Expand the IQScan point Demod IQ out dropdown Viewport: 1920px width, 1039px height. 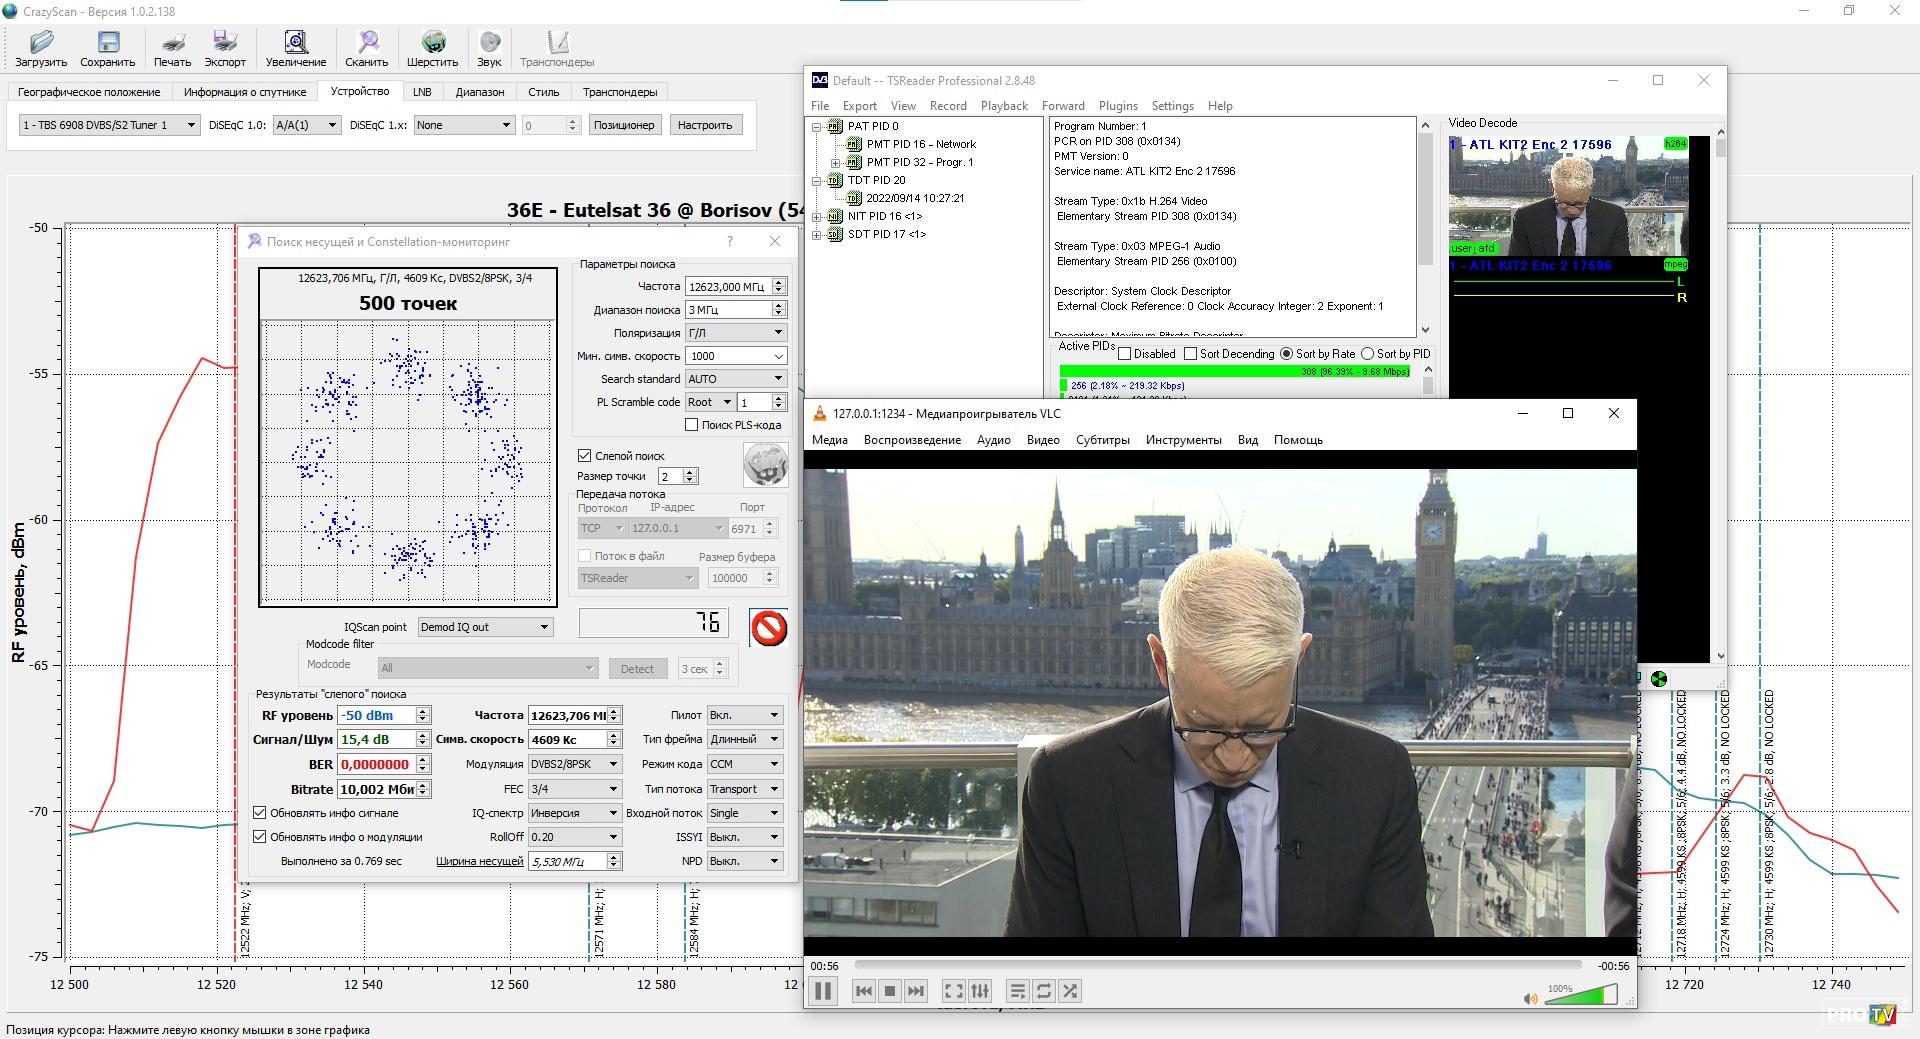point(485,627)
